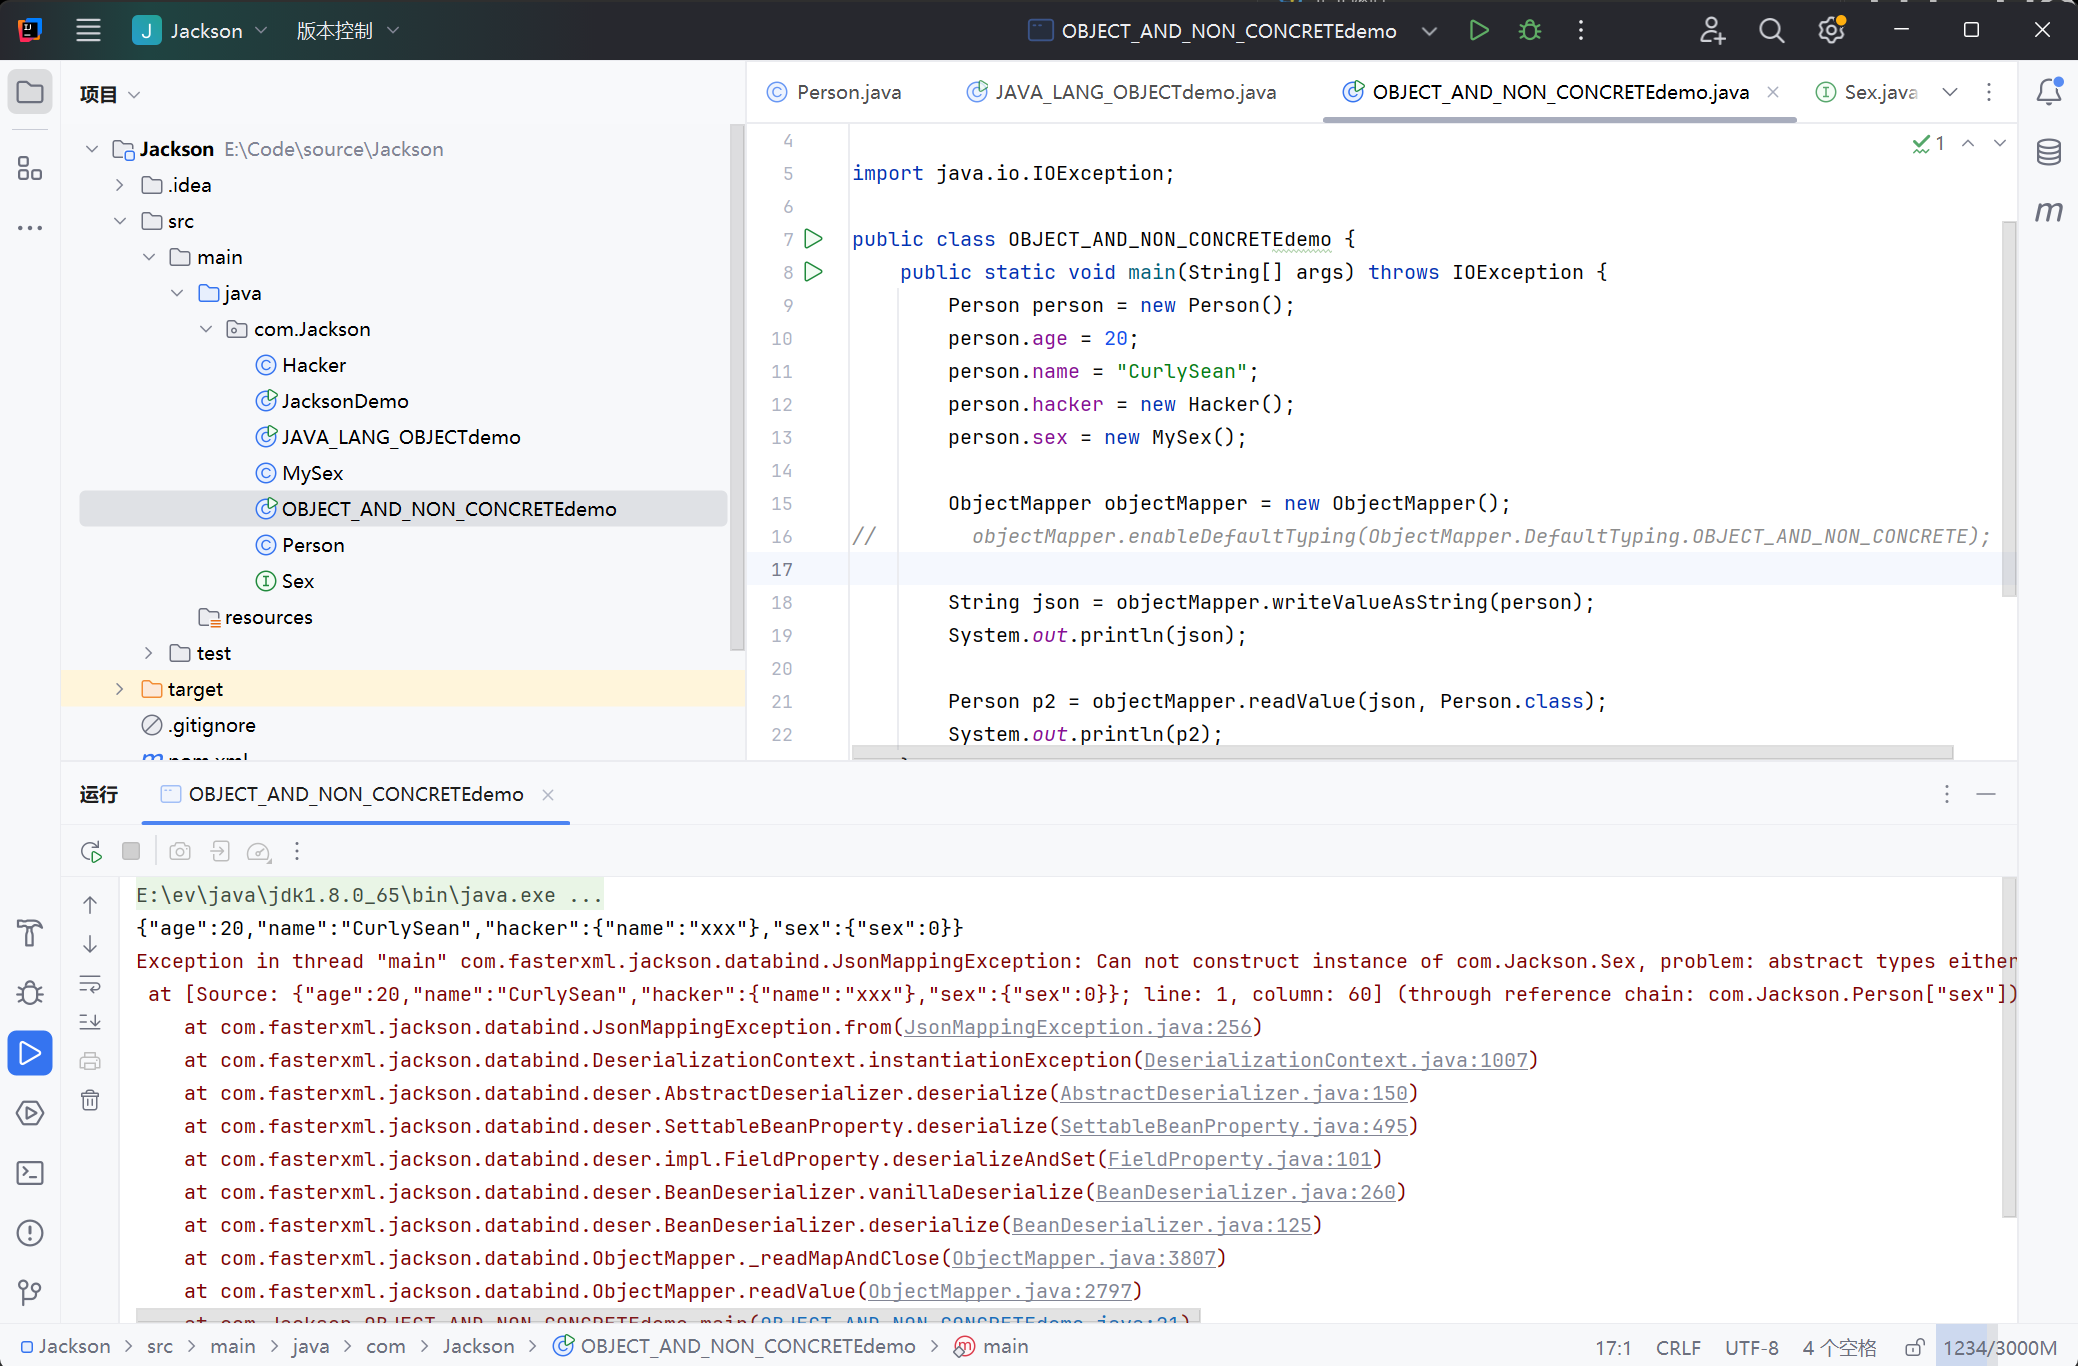Collapse the Jackson root project node
This screenshot has height=1366, width=2078.
[x=92, y=149]
